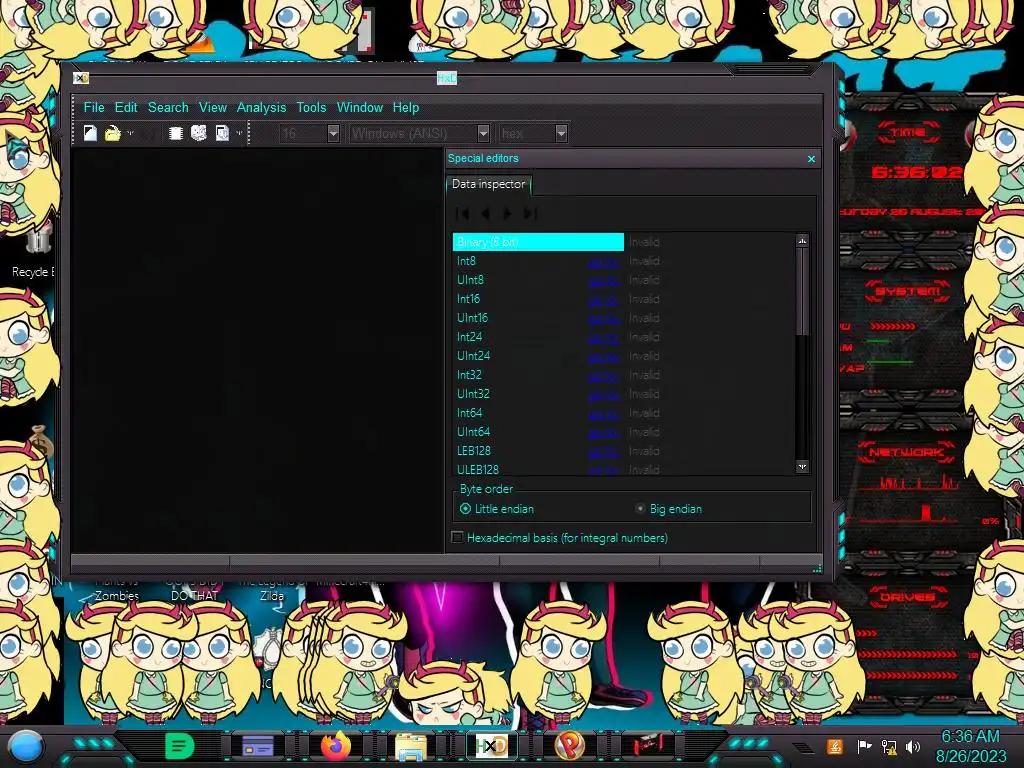Open the orange P app taskbar icon
Viewport: 1024px width, 768px height.
point(569,746)
